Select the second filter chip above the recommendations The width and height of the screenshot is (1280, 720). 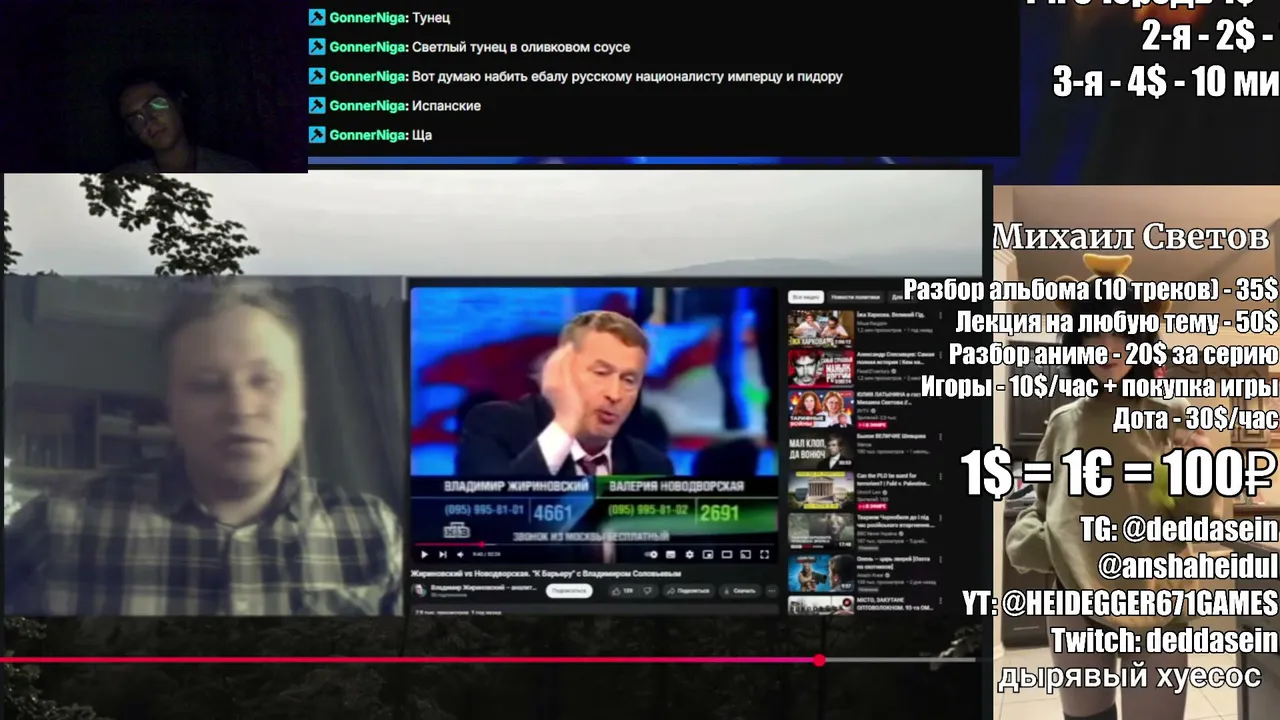point(855,297)
